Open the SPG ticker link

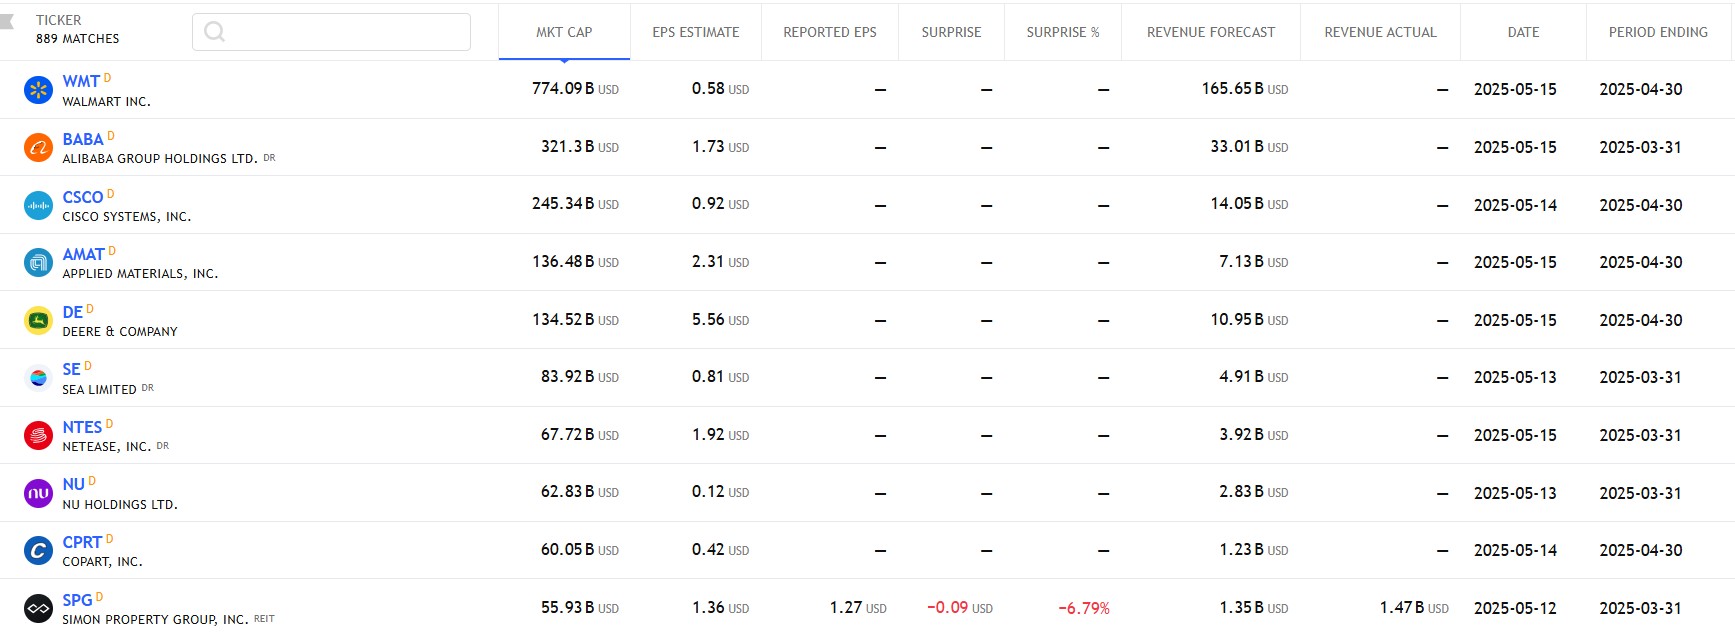point(77,601)
